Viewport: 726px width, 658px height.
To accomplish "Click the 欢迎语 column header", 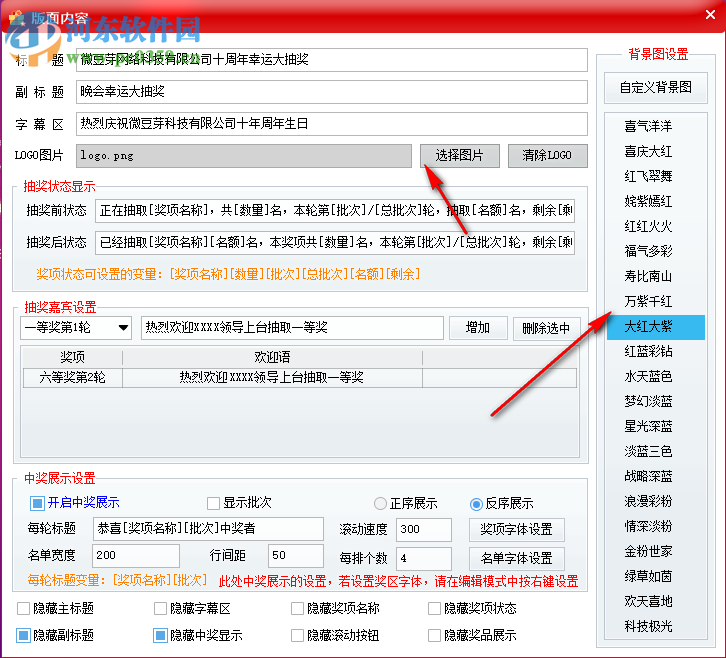I will (272, 357).
